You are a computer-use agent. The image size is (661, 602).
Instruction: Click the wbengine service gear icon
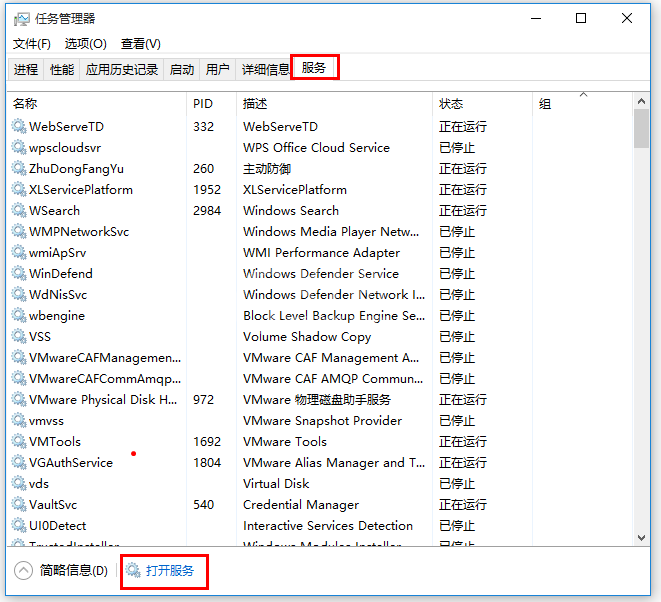tap(19, 315)
